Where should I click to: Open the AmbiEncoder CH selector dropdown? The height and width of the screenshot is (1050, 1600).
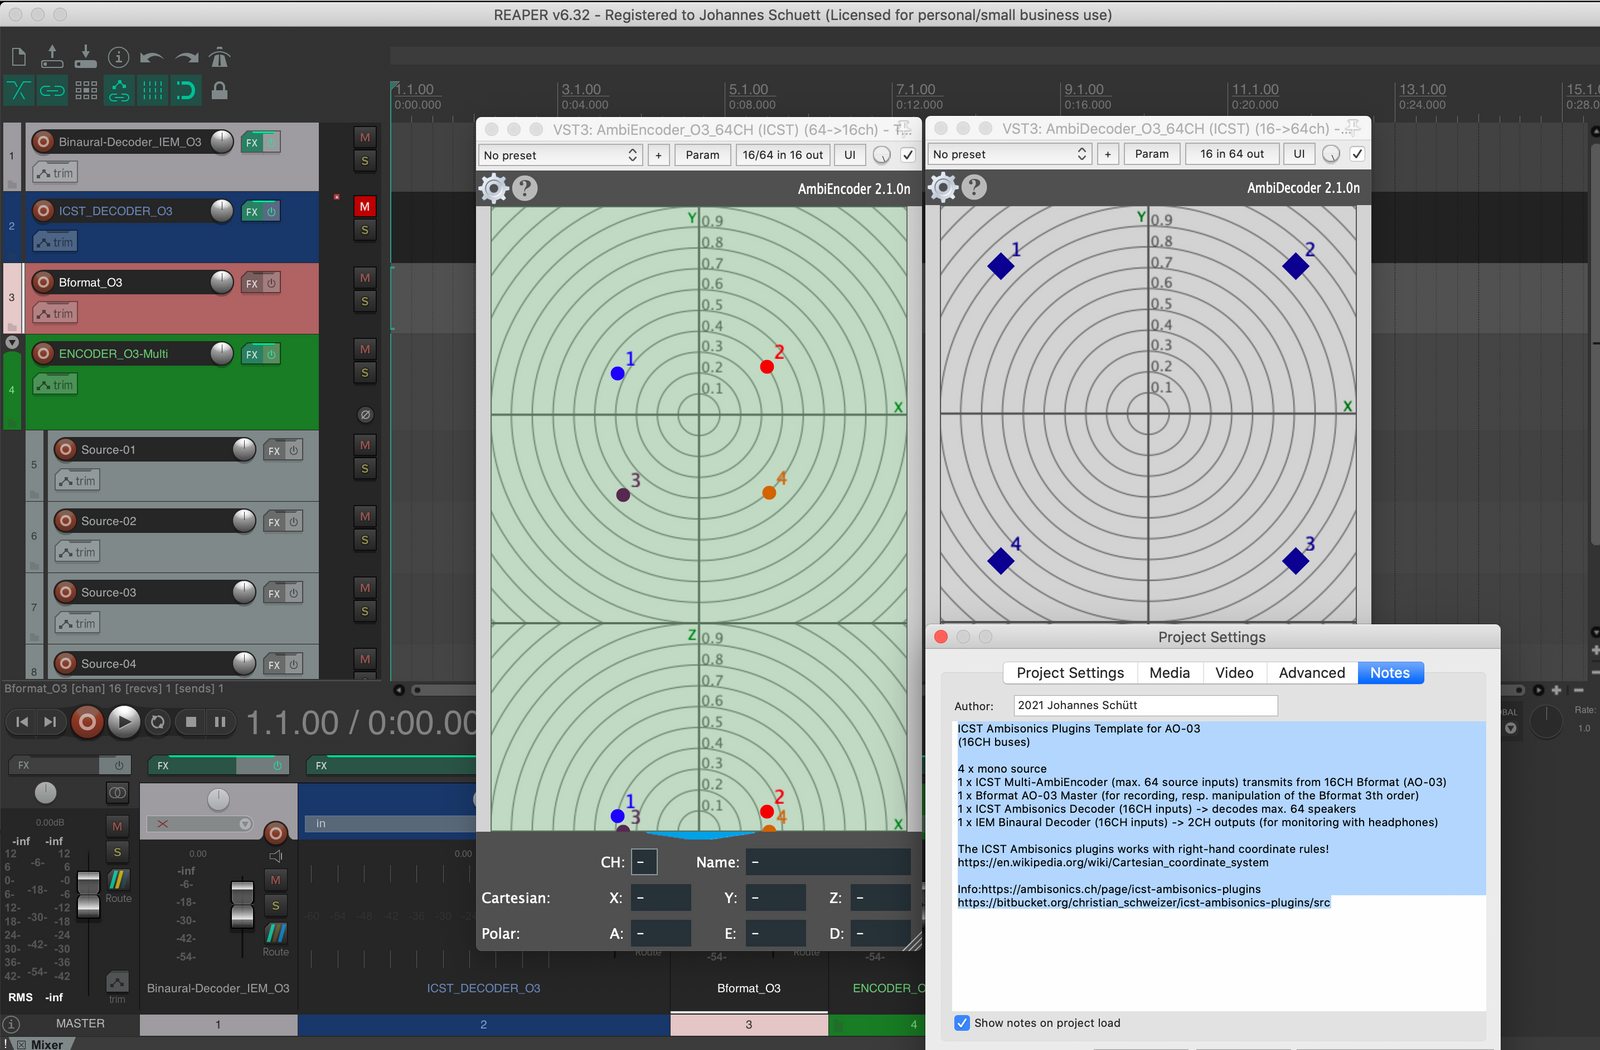coord(644,862)
